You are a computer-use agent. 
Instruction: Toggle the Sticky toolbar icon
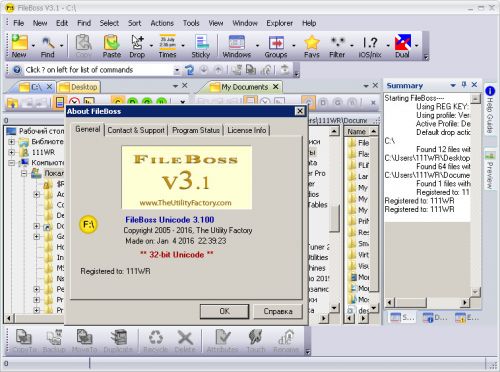point(201,46)
